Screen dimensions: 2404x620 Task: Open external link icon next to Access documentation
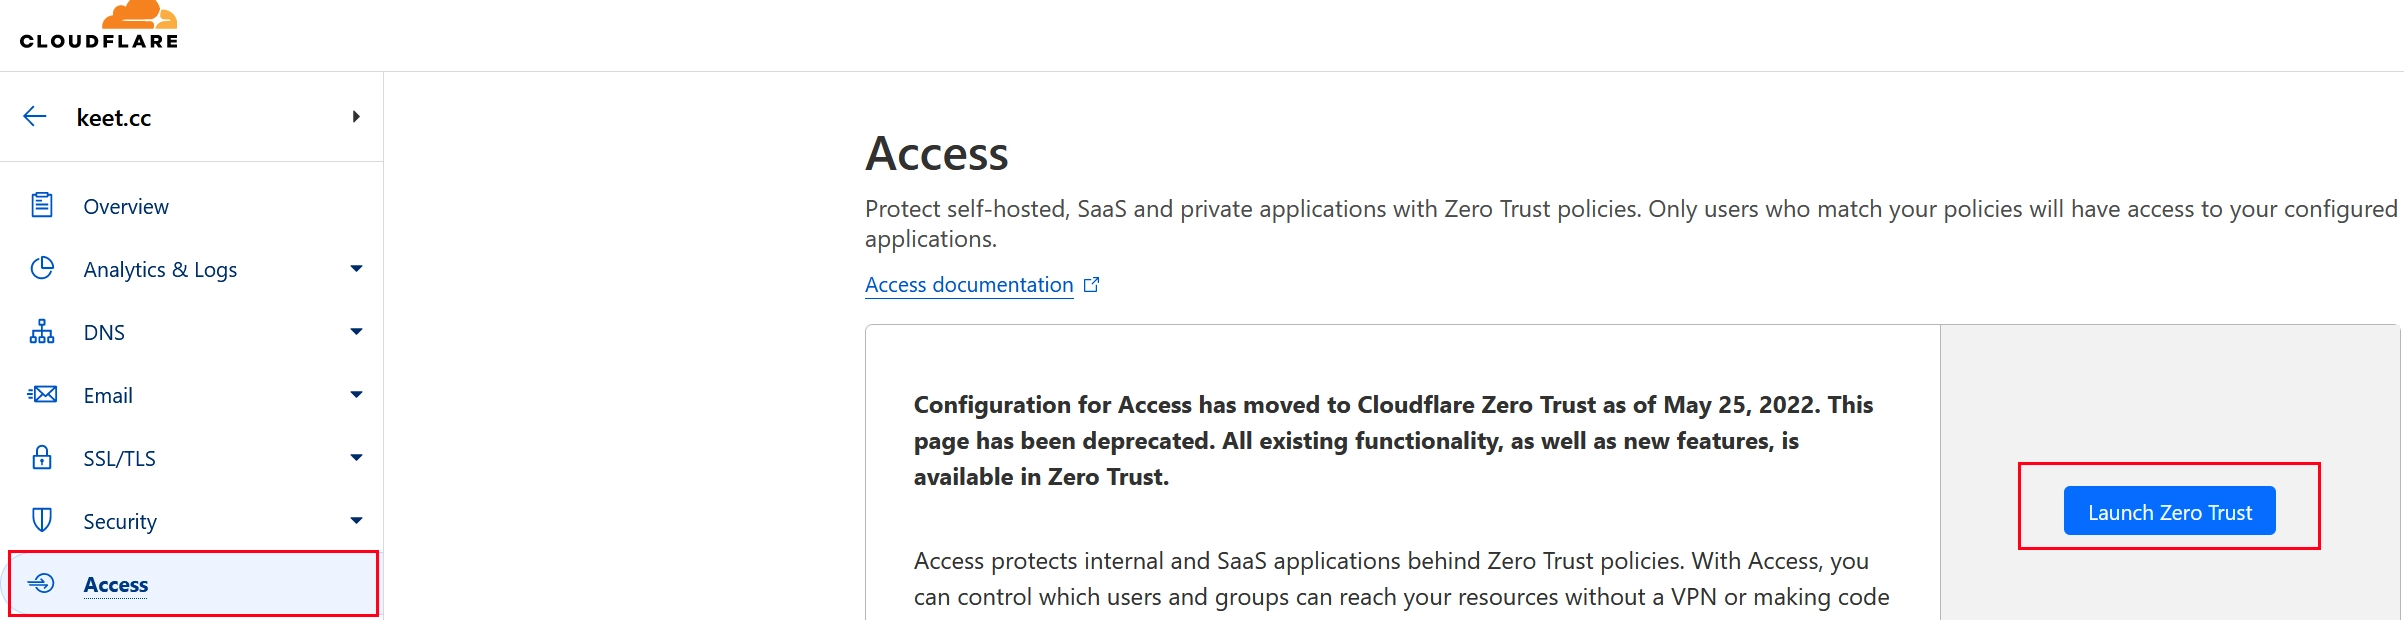coord(1092,285)
